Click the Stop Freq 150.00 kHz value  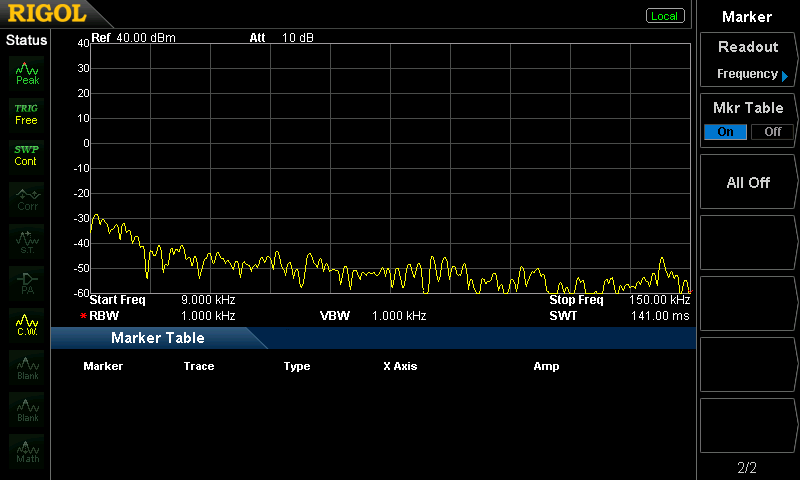[659, 300]
